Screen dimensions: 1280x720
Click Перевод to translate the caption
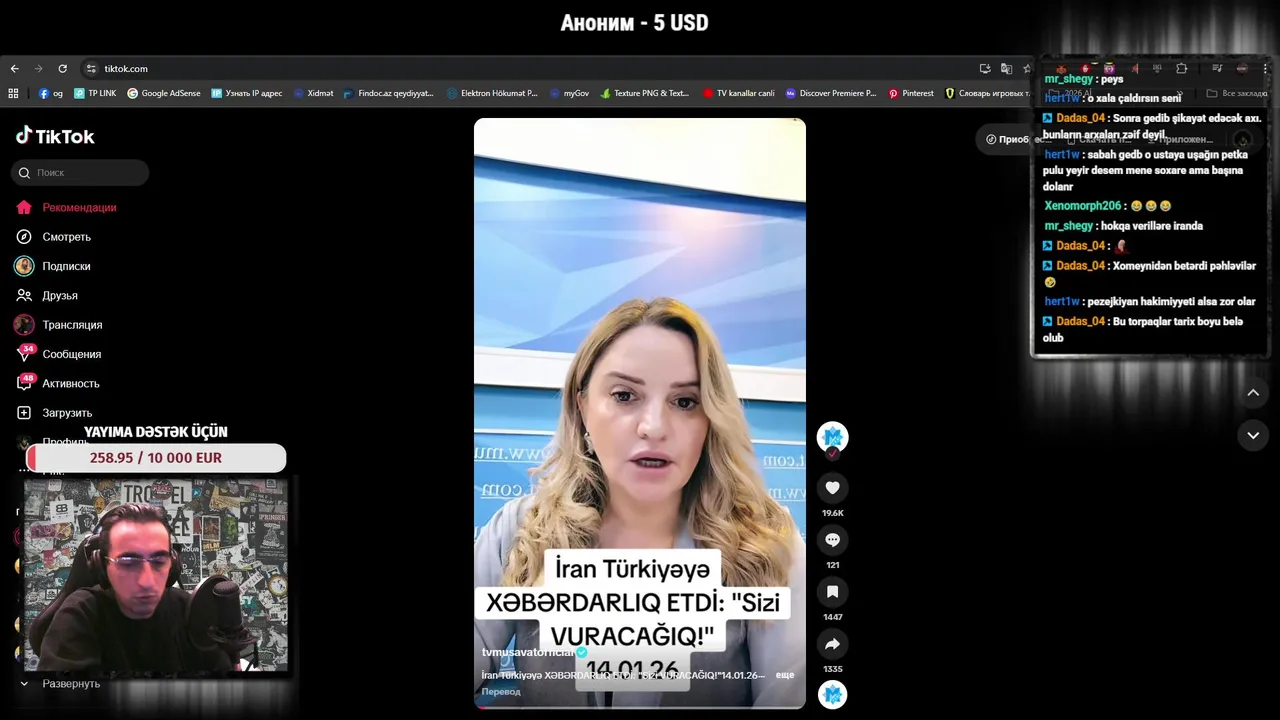pos(501,692)
